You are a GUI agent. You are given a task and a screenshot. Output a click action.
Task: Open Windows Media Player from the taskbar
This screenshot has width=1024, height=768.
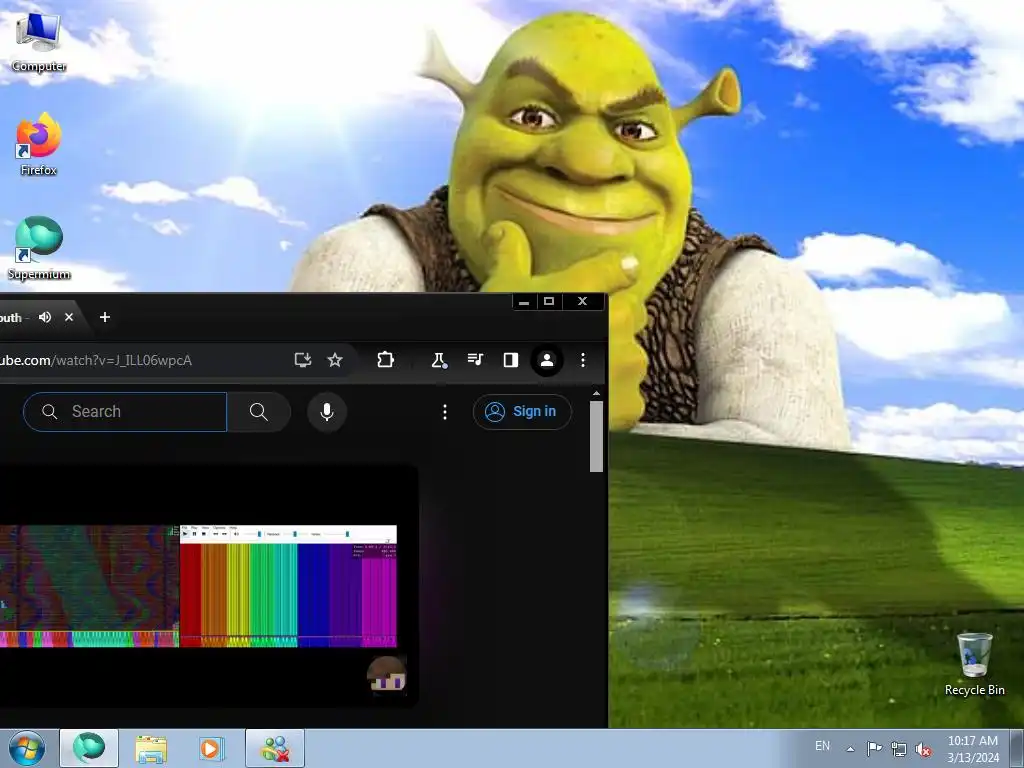tap(211, 748)
